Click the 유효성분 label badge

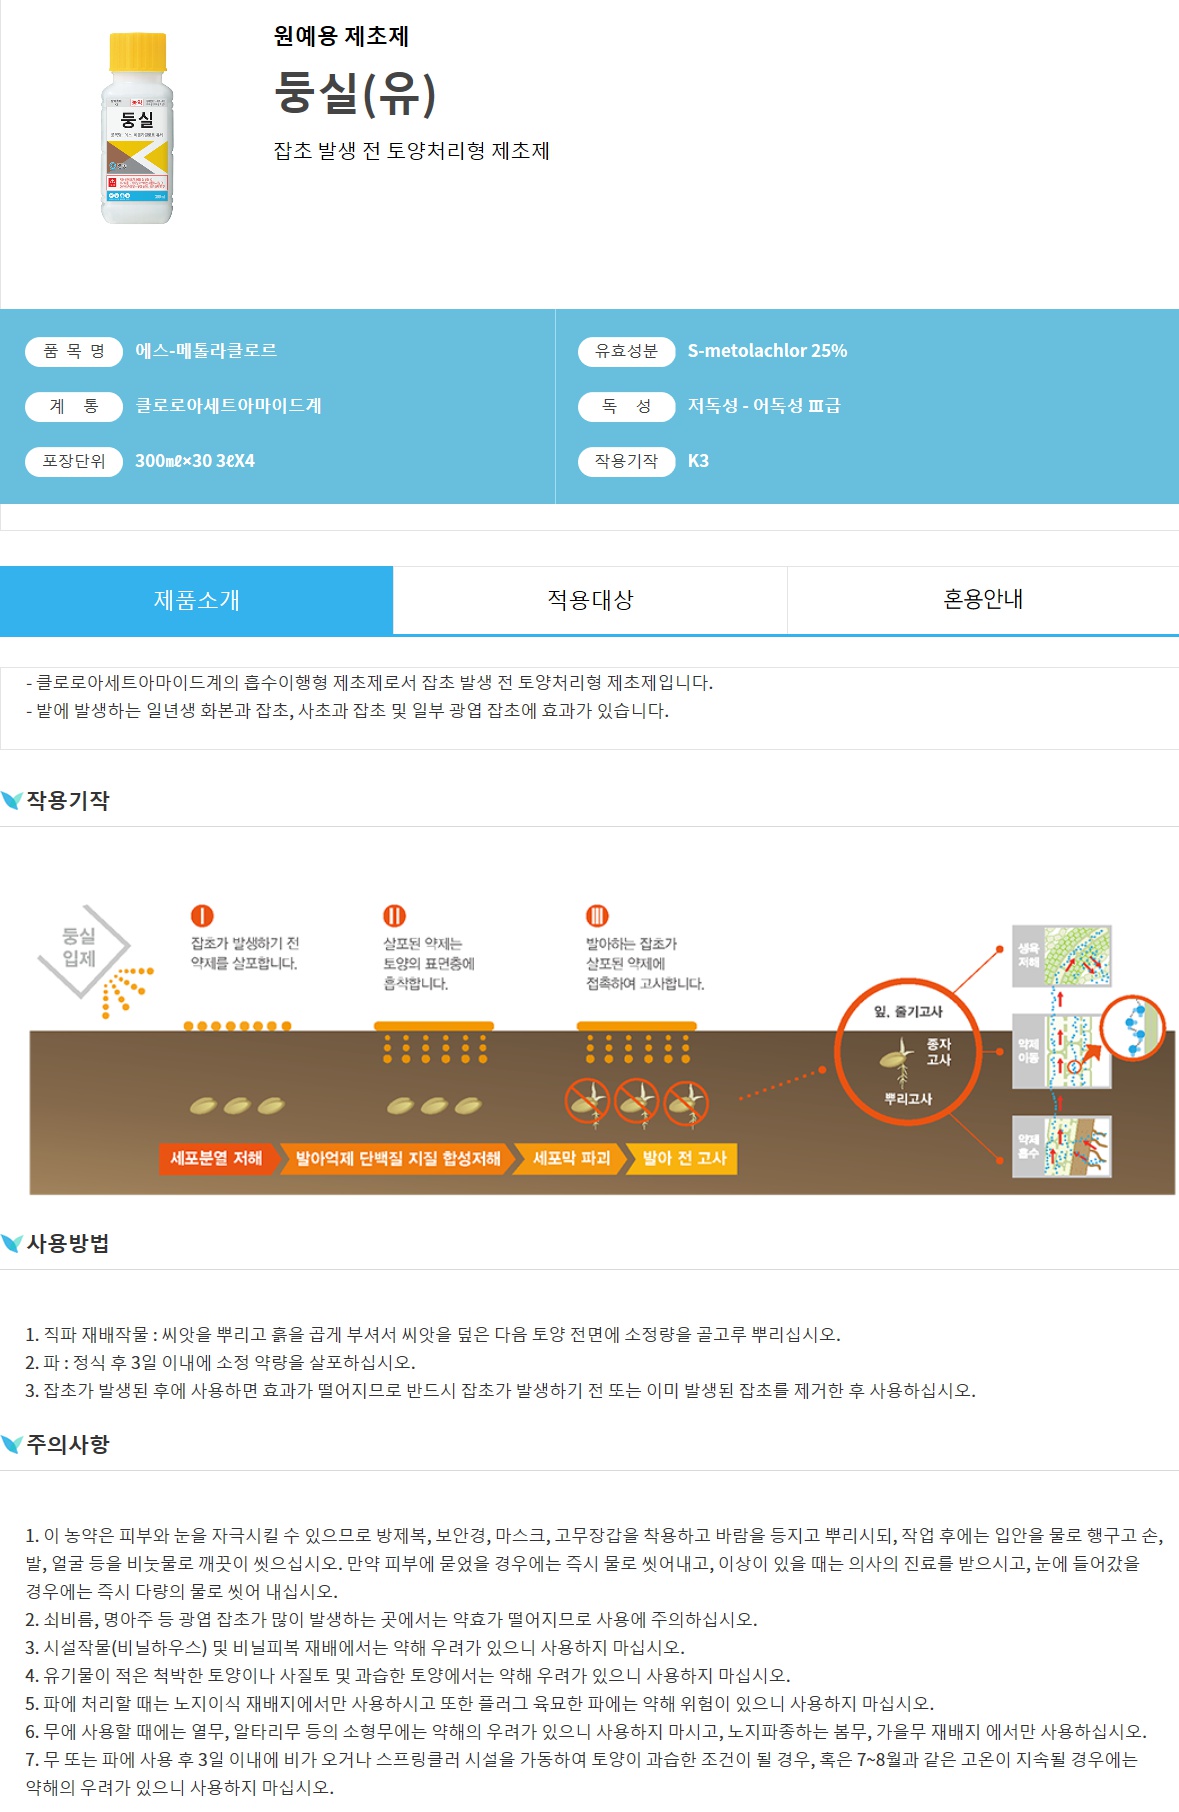coord(627,351)
